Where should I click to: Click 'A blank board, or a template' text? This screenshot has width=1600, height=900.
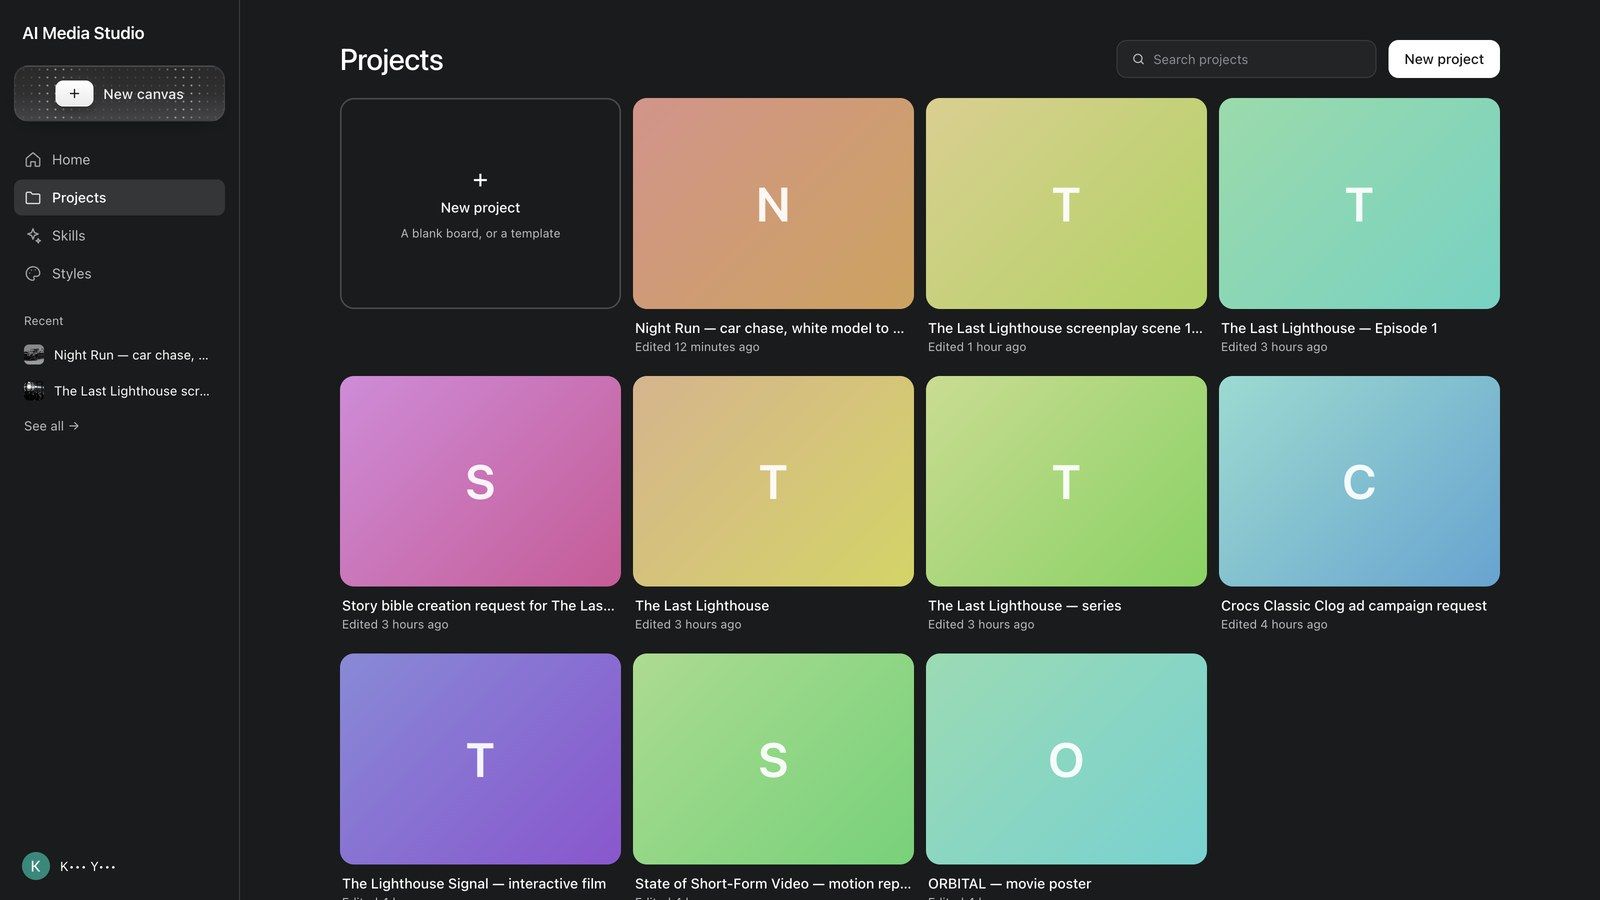(480, 234)
